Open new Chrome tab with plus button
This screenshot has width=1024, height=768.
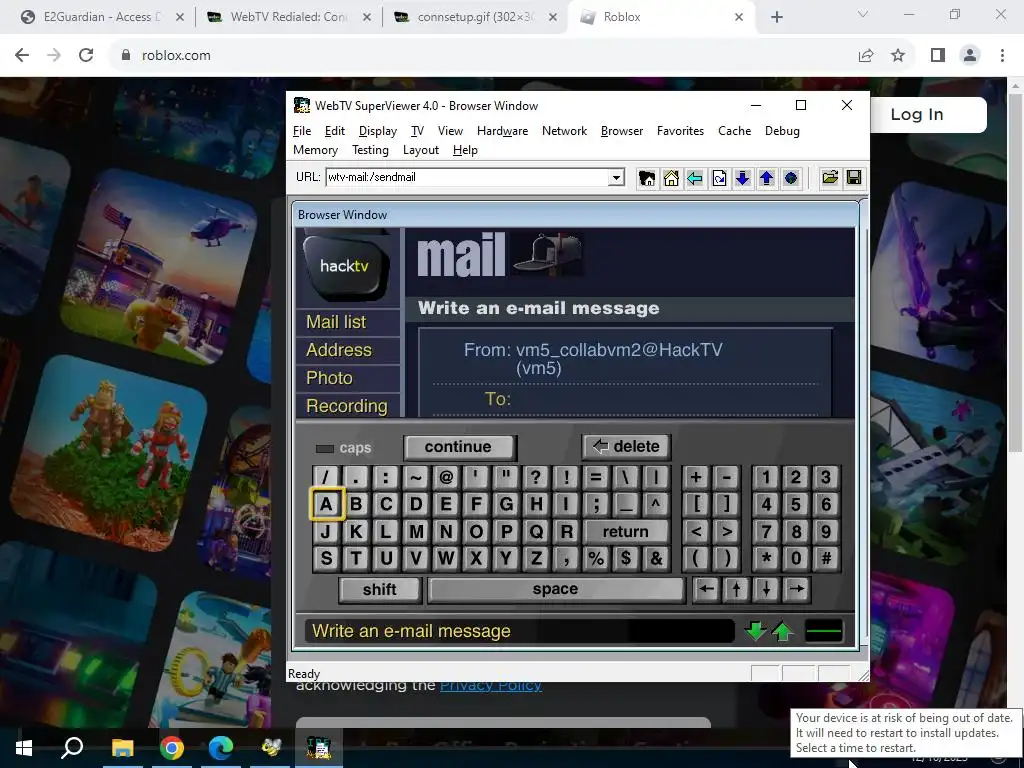click(x=776, y=17)
